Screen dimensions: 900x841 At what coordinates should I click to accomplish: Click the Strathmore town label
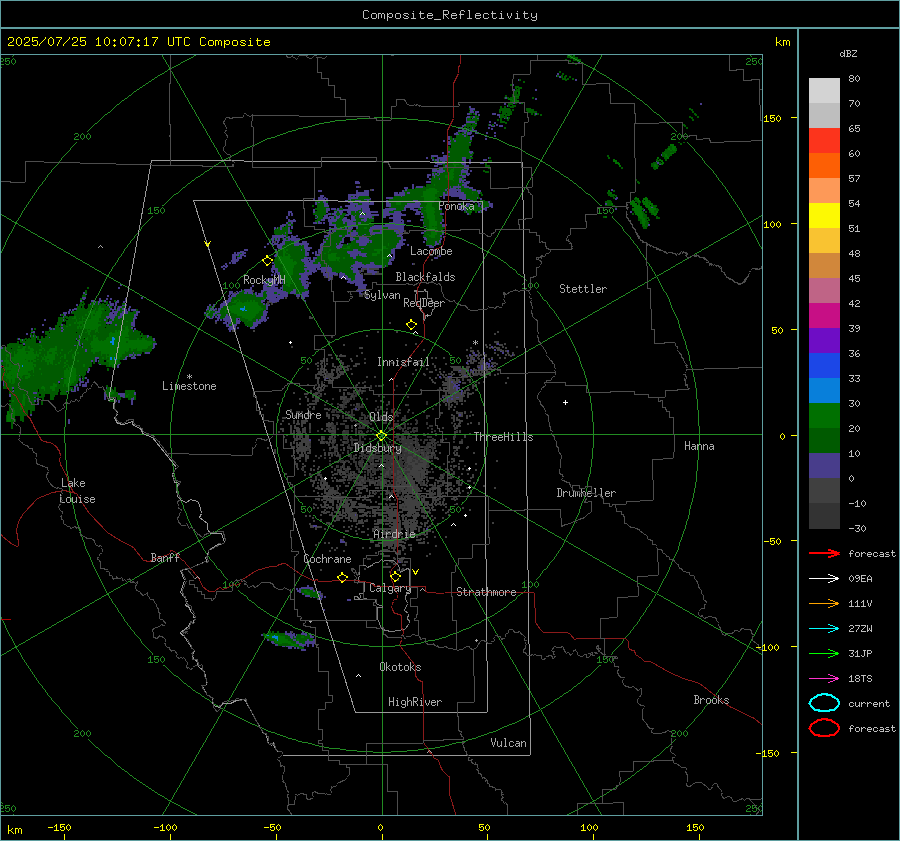click(x=486, y=592)
